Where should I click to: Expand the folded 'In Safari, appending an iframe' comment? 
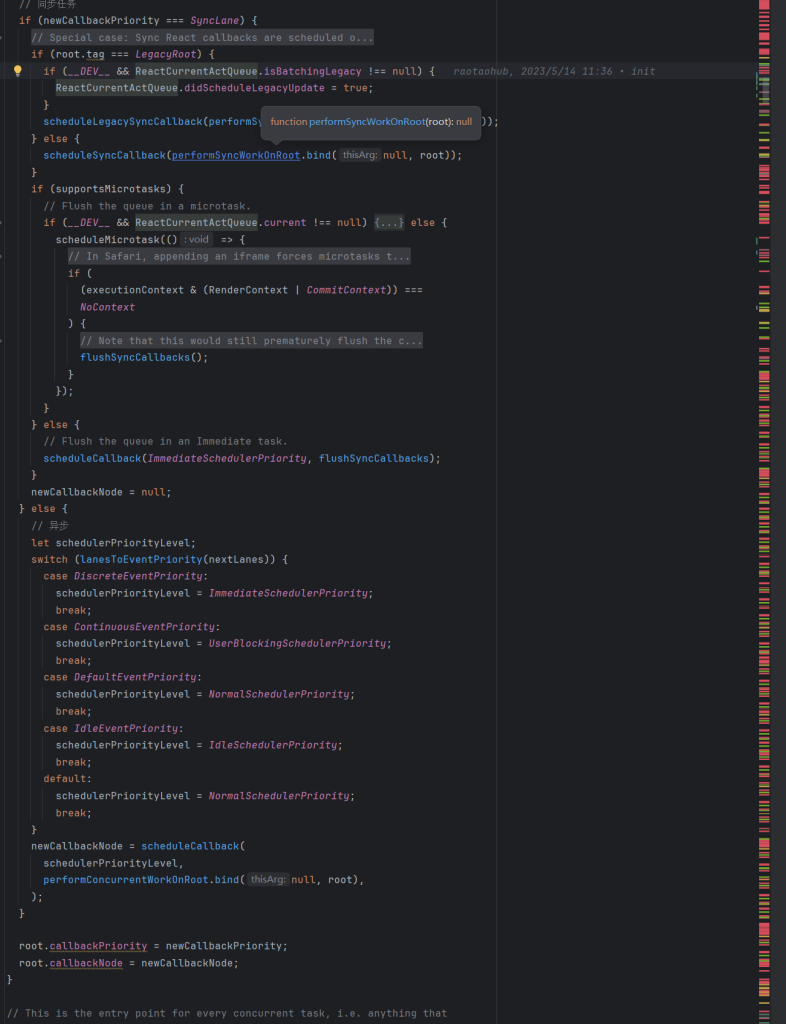tap(239, 257)
